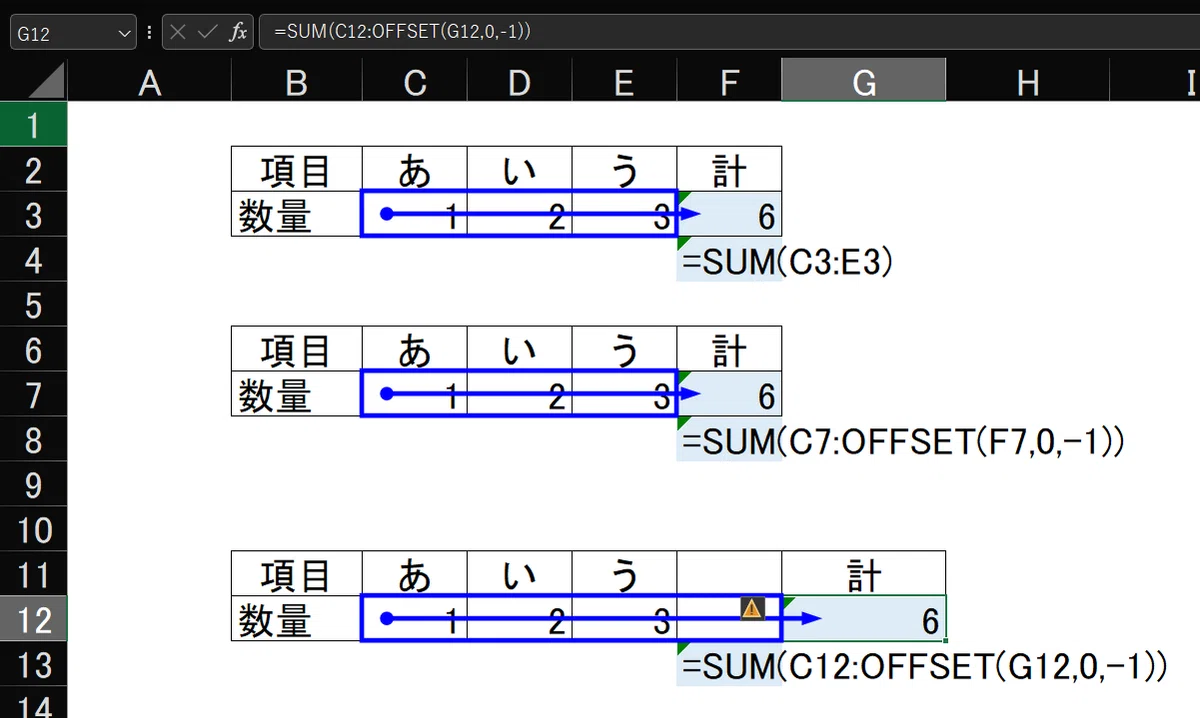Viewport: 1200px width, 718px height.
Task: Open the insert function fx icon
Action: (238, 32)
